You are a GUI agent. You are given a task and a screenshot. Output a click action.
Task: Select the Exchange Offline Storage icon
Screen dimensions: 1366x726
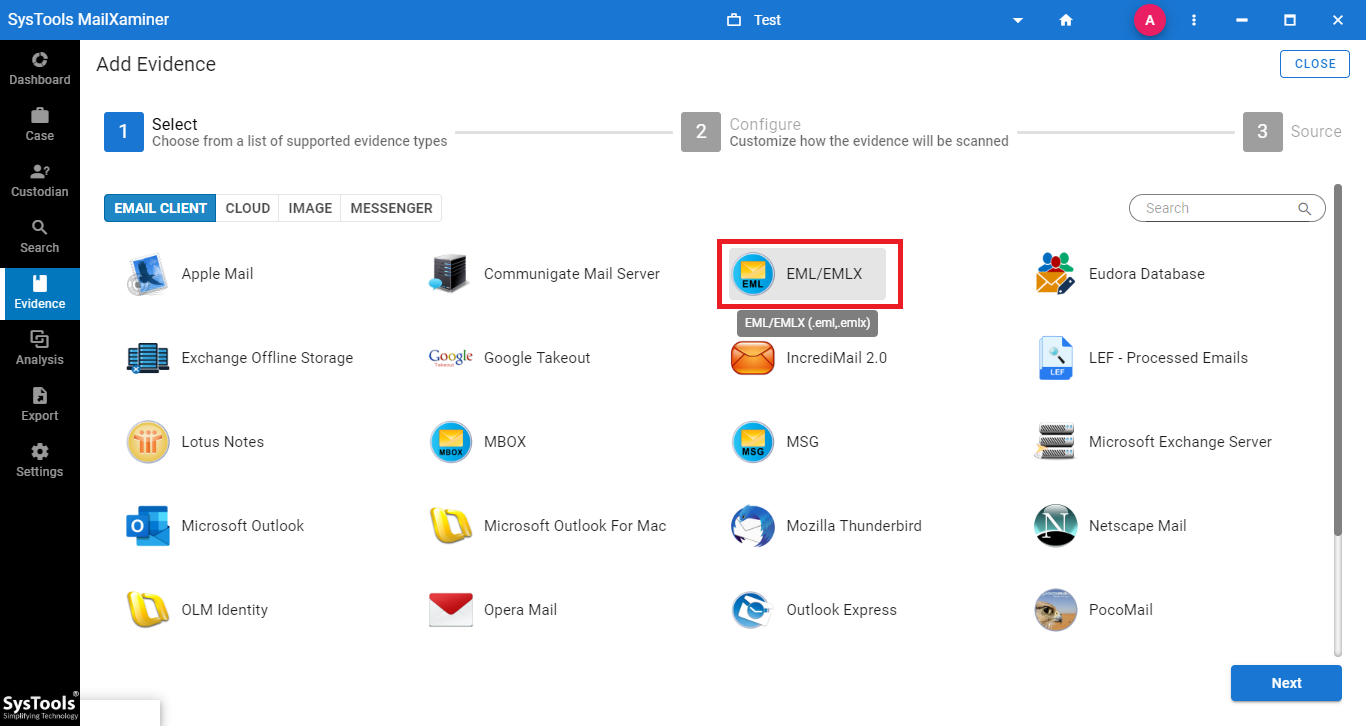(148, 358)
